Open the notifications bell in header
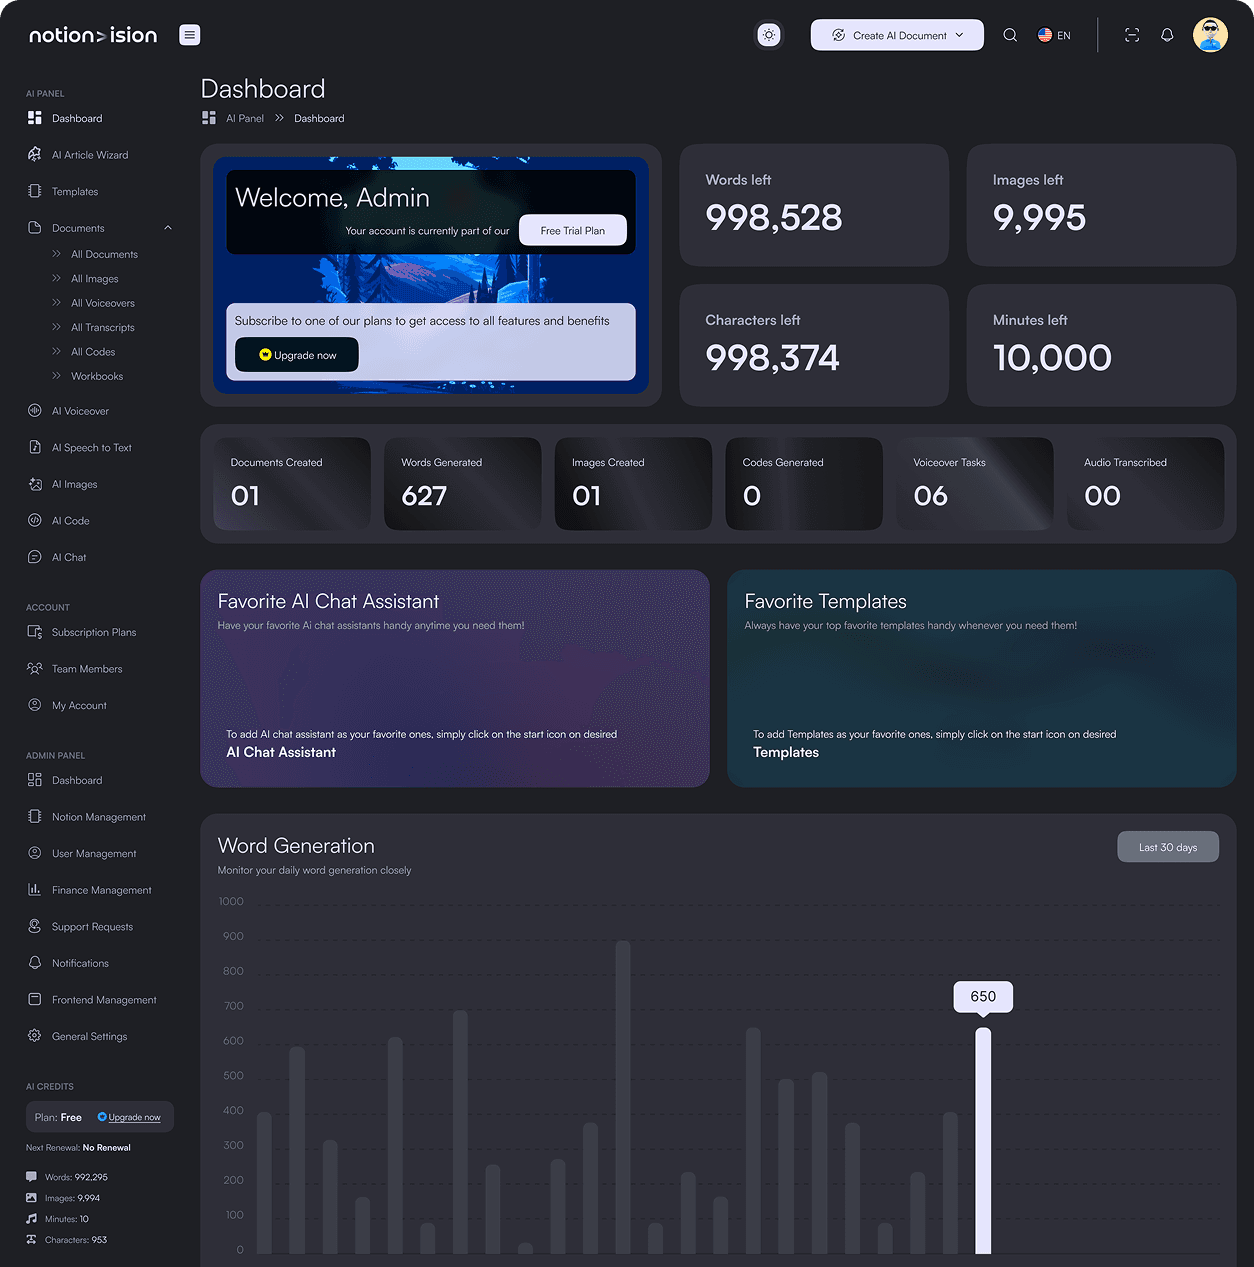Viewport: 1254px width, 1267px height. [x=1167, y=35]
